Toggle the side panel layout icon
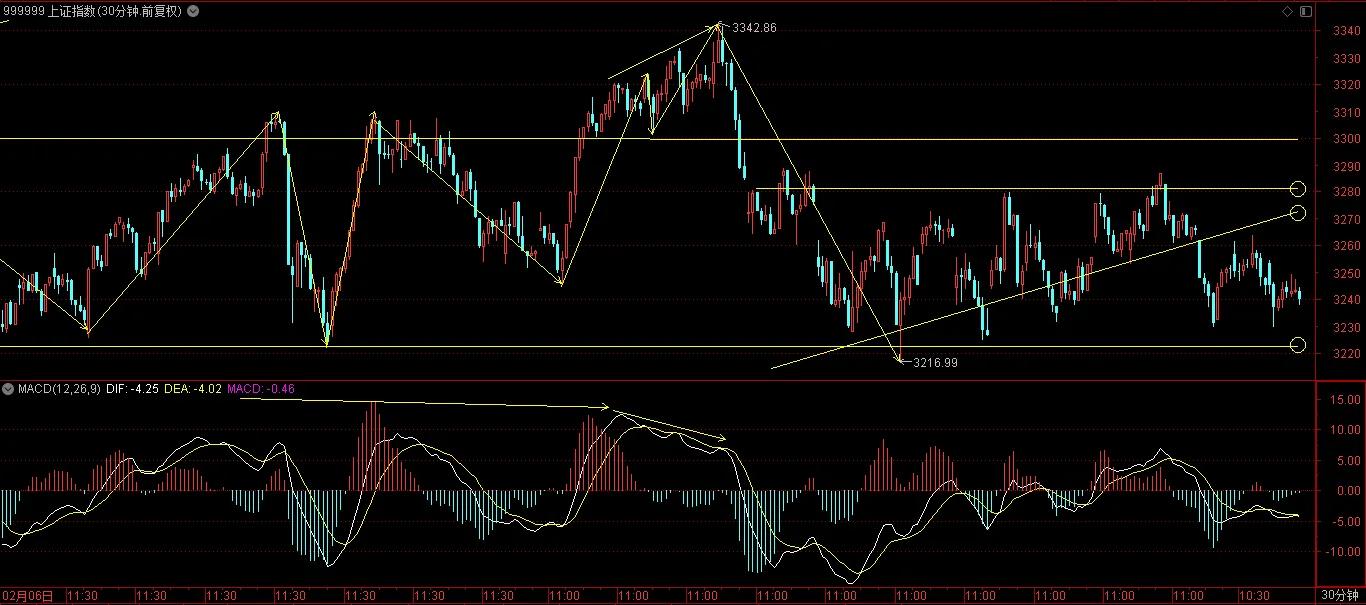1366x605 pixels. tap(1304, 11)
